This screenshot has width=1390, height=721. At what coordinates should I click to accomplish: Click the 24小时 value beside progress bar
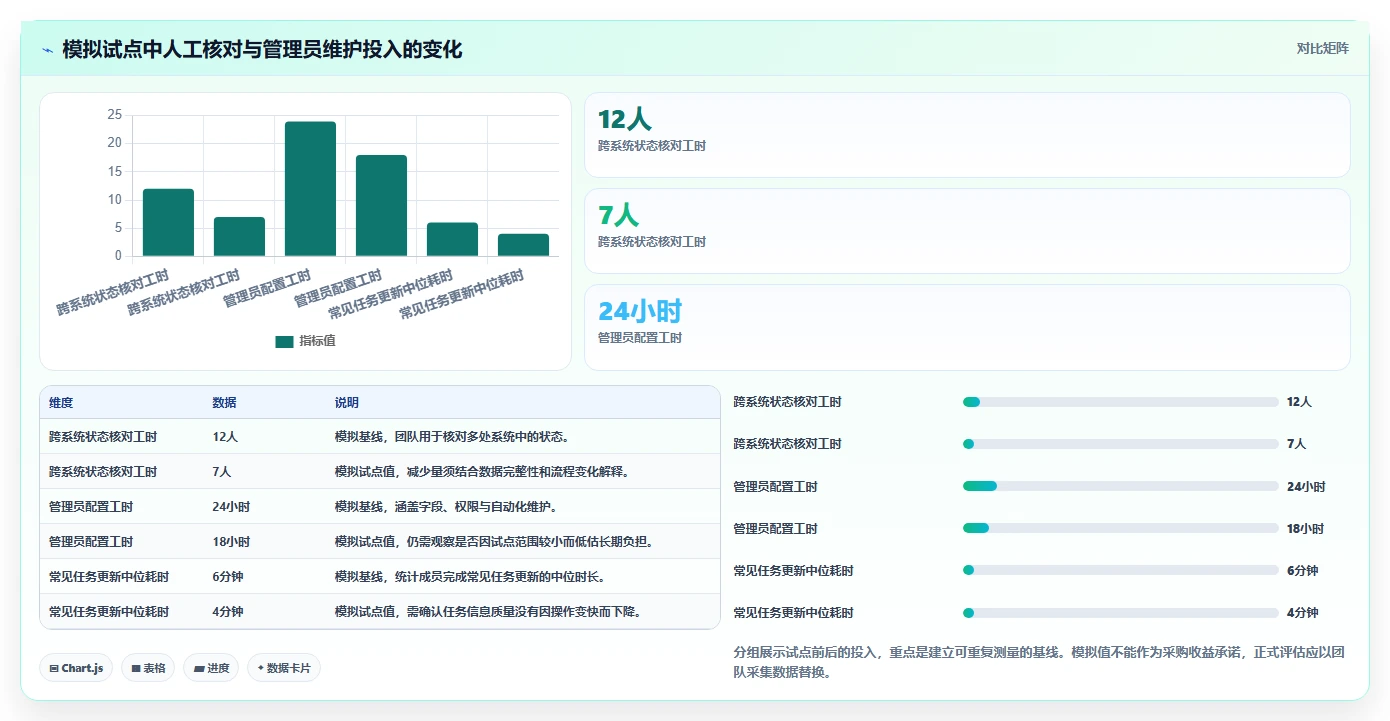click(x=1306, y=487)
